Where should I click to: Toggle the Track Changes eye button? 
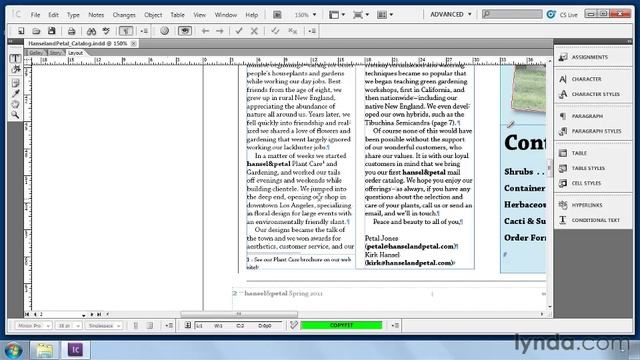point(185,31)
